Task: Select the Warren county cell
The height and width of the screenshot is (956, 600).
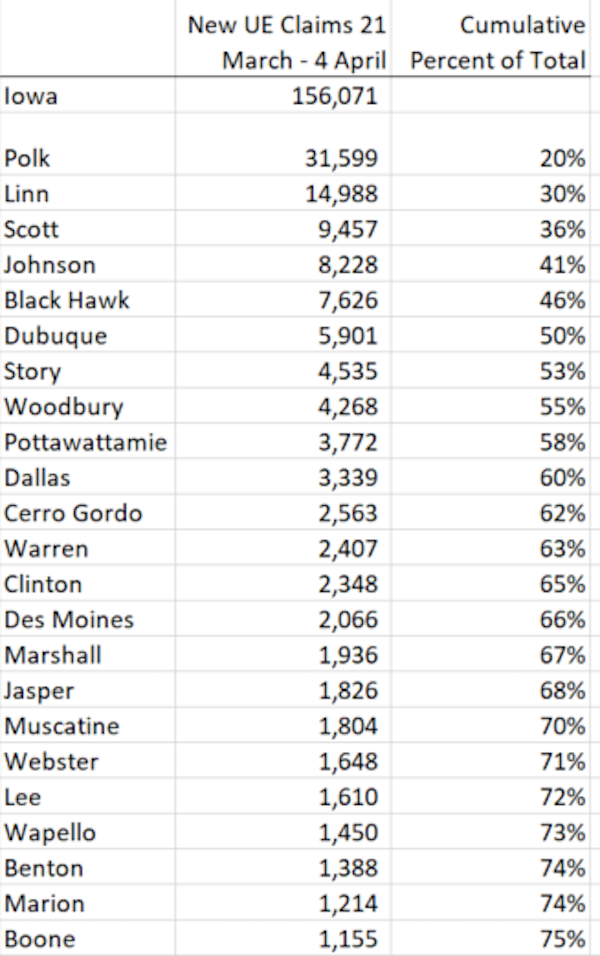Action: [x=88, y=548]
